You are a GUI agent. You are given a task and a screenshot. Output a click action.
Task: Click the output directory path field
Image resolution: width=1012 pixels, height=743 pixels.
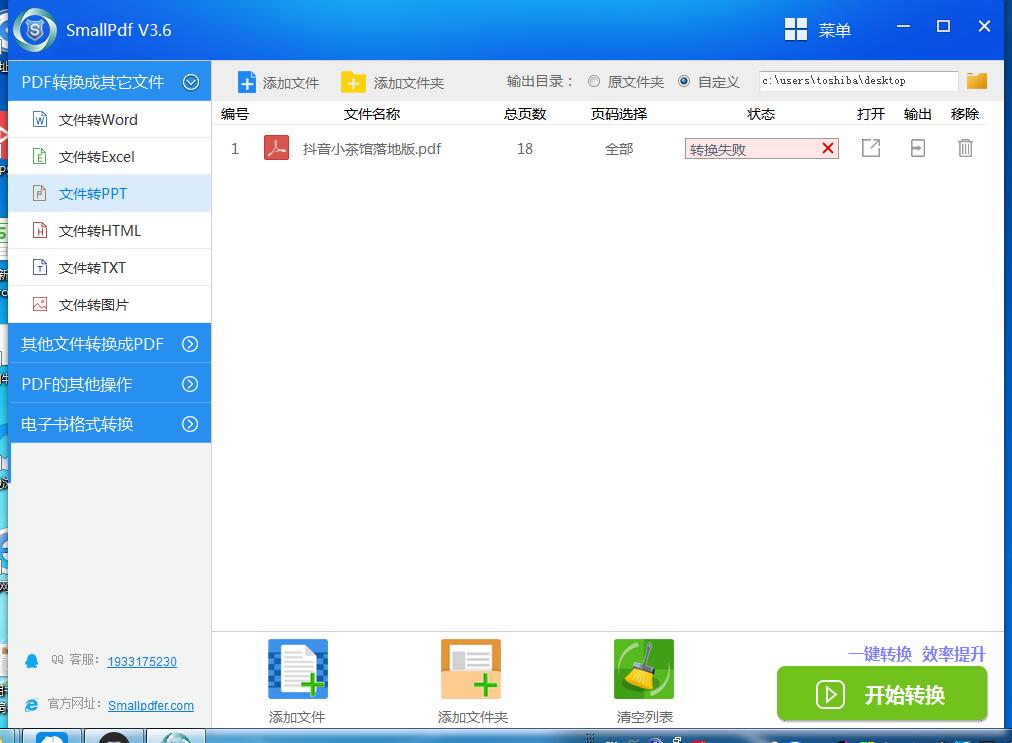click(x=857, y=81)
